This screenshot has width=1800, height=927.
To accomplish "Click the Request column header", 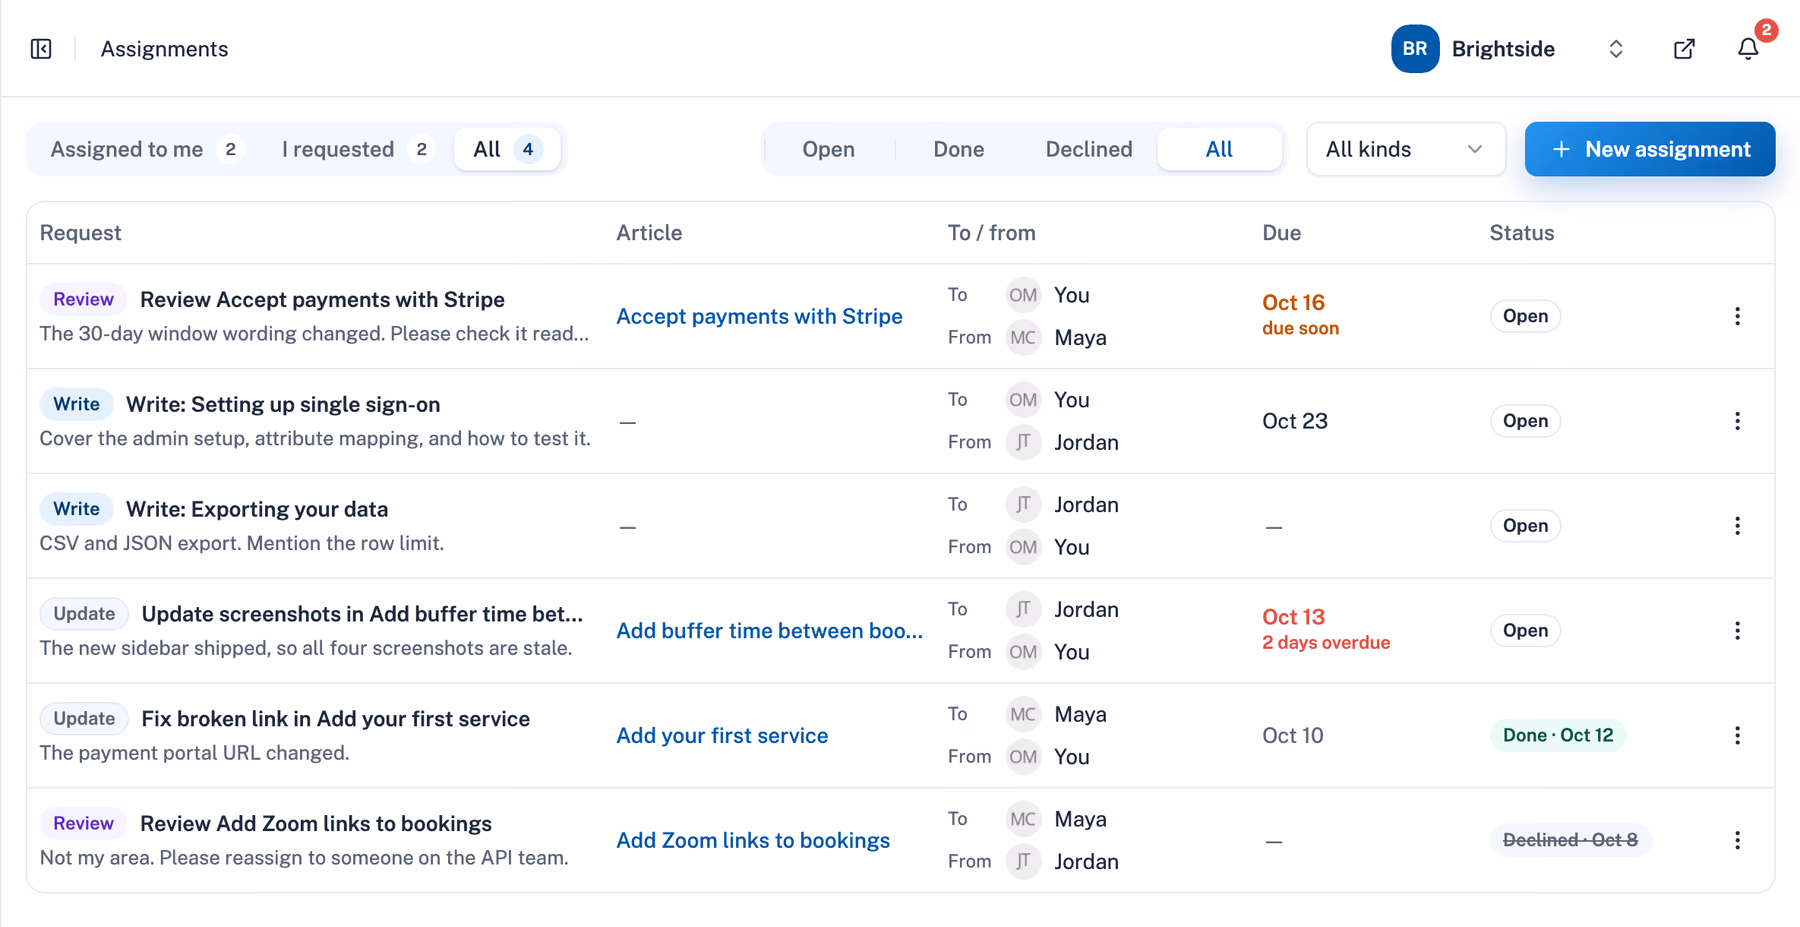I will click(x=80, y=233).
